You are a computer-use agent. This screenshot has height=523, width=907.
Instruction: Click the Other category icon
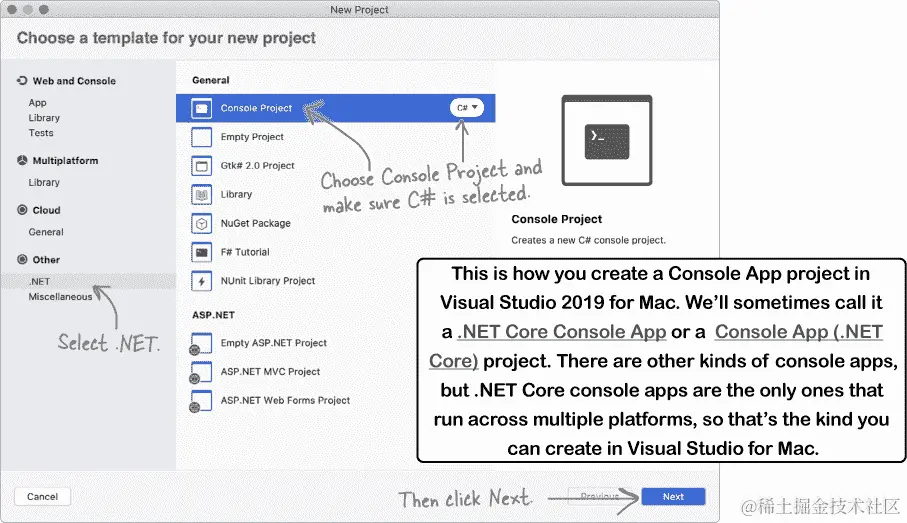coord(22,260)
